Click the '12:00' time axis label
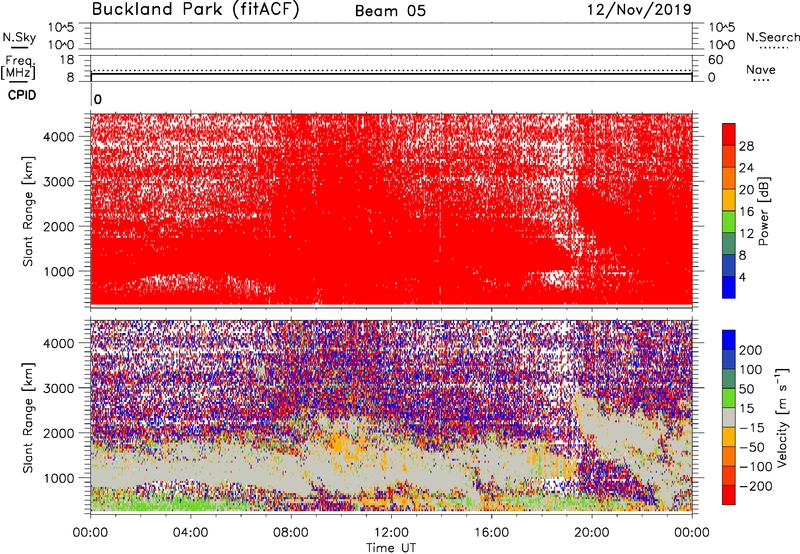800x554 pixels. pos(391,533)
